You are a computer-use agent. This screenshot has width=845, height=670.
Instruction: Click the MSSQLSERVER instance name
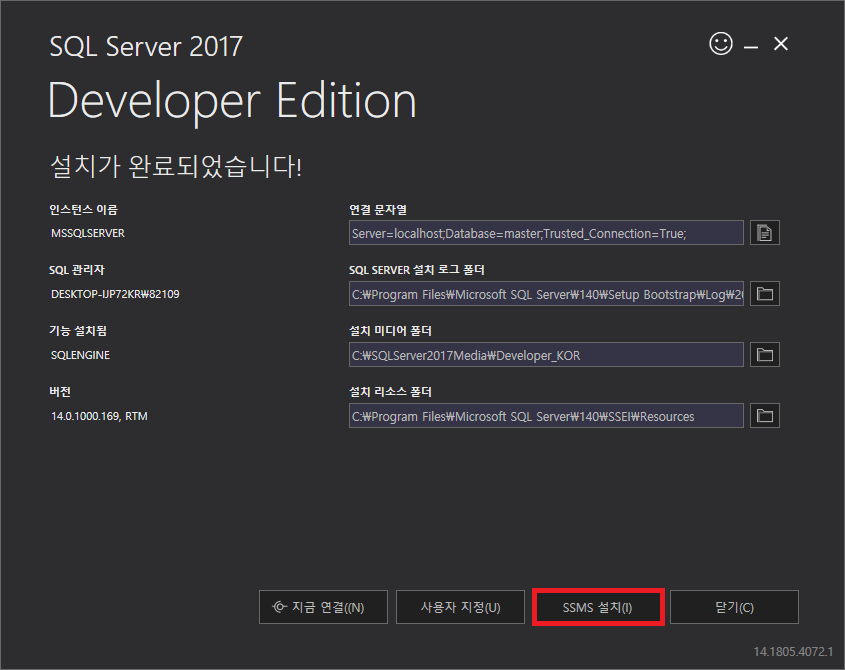(88, 233)
